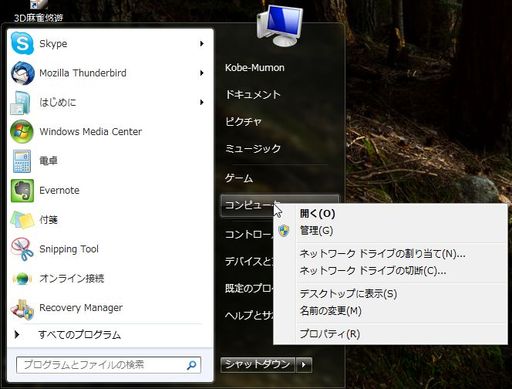Click the すべてのプログラム label
Viewport: 512px width, 389px height.
coord(80,334)
